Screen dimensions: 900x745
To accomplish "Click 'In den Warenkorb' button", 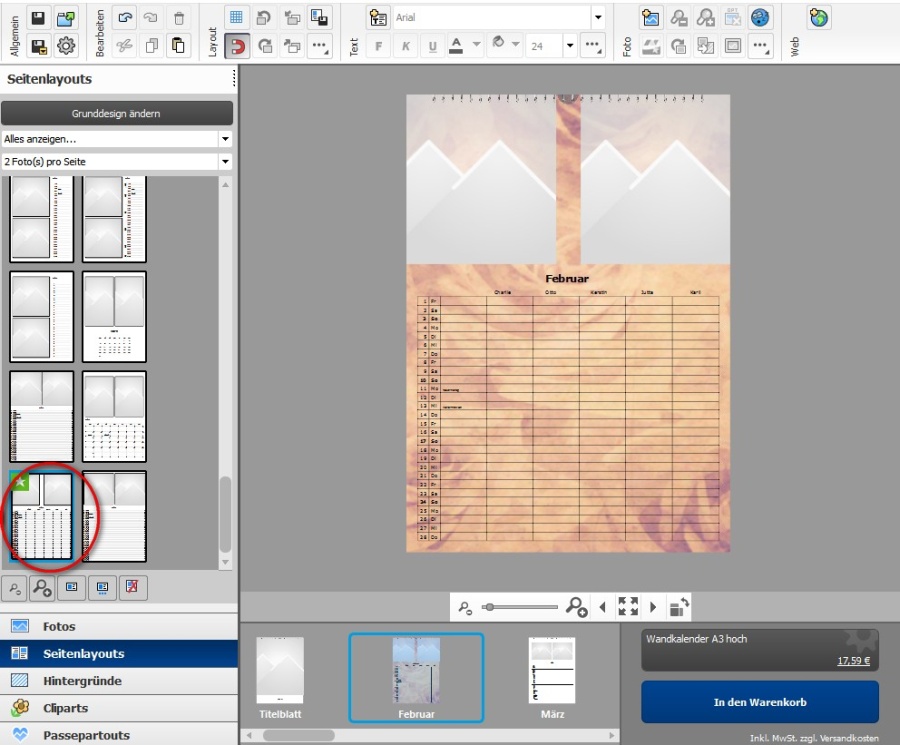I will pos(759,702).
